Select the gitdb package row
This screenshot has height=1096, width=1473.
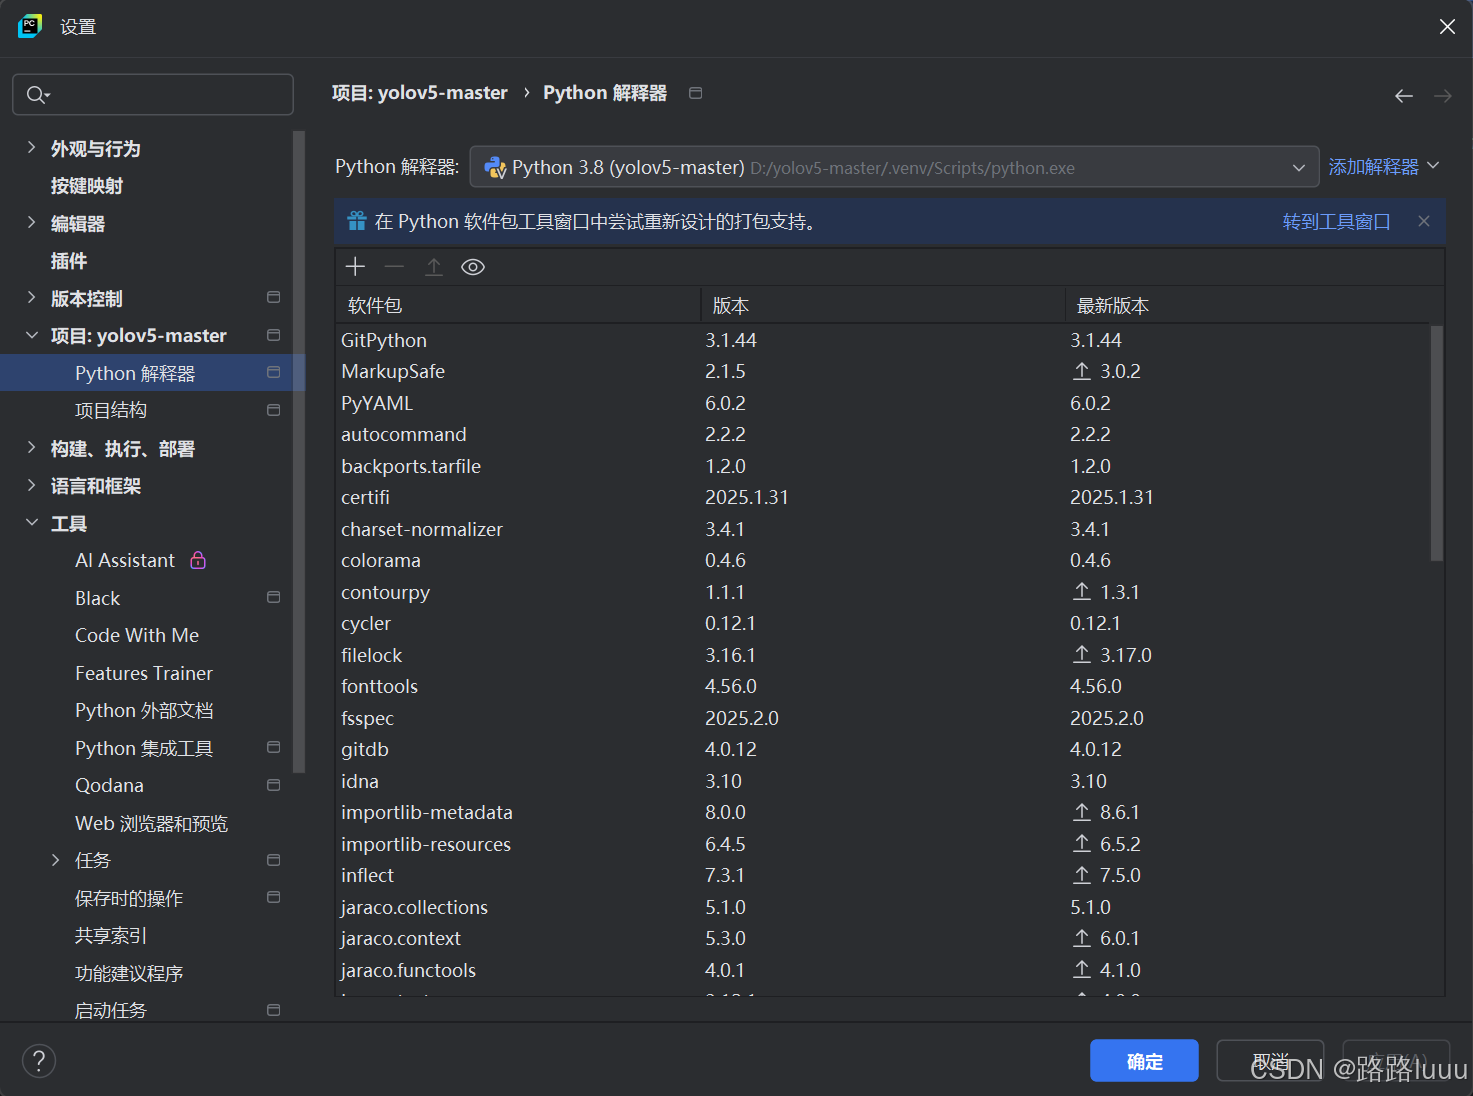(882, 749)
